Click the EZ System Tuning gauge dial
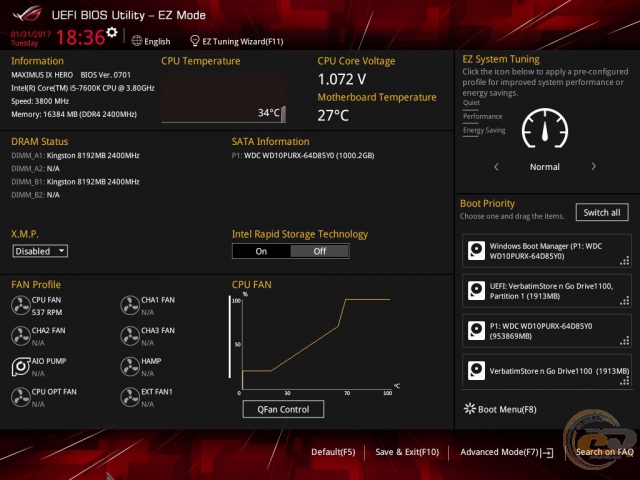The image size is (640, 480). tap(544, 129)
